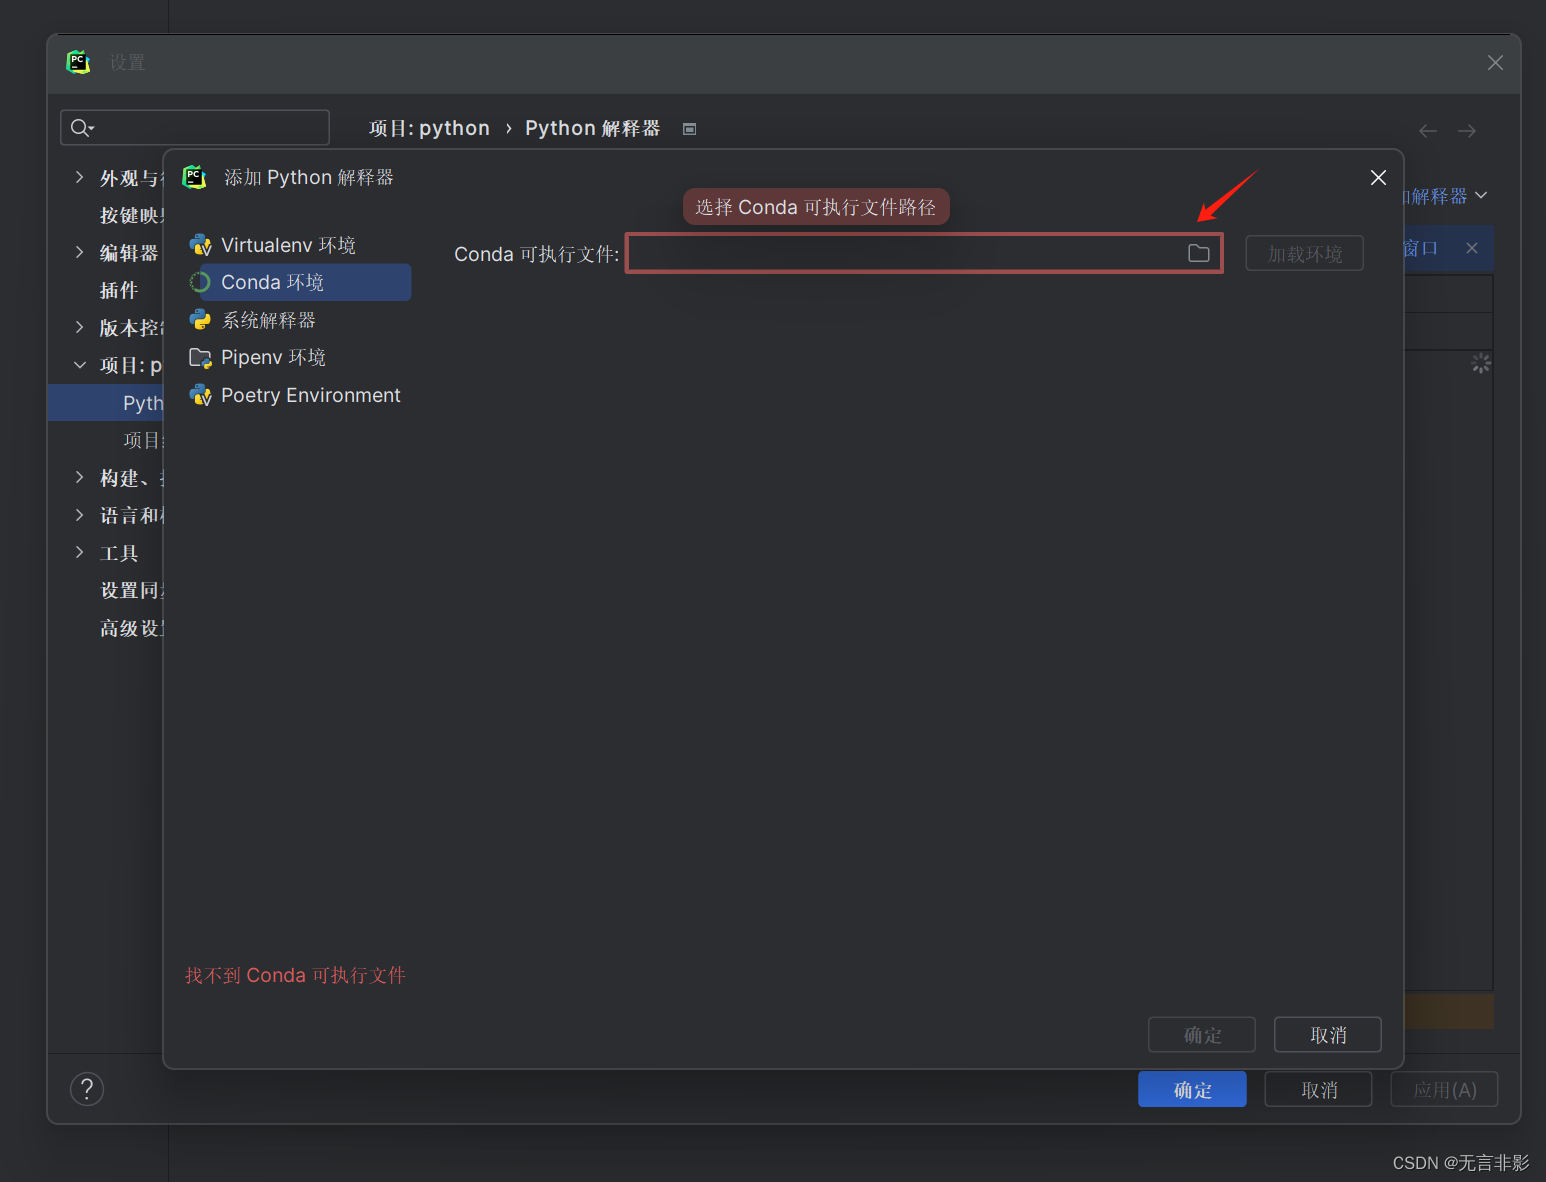Image resolution: width=1546 pixels, height=1182 pixels.
Task: Open the 添加解释器 dropdown
Action: pyautogui.click(x=1445, y=196)
